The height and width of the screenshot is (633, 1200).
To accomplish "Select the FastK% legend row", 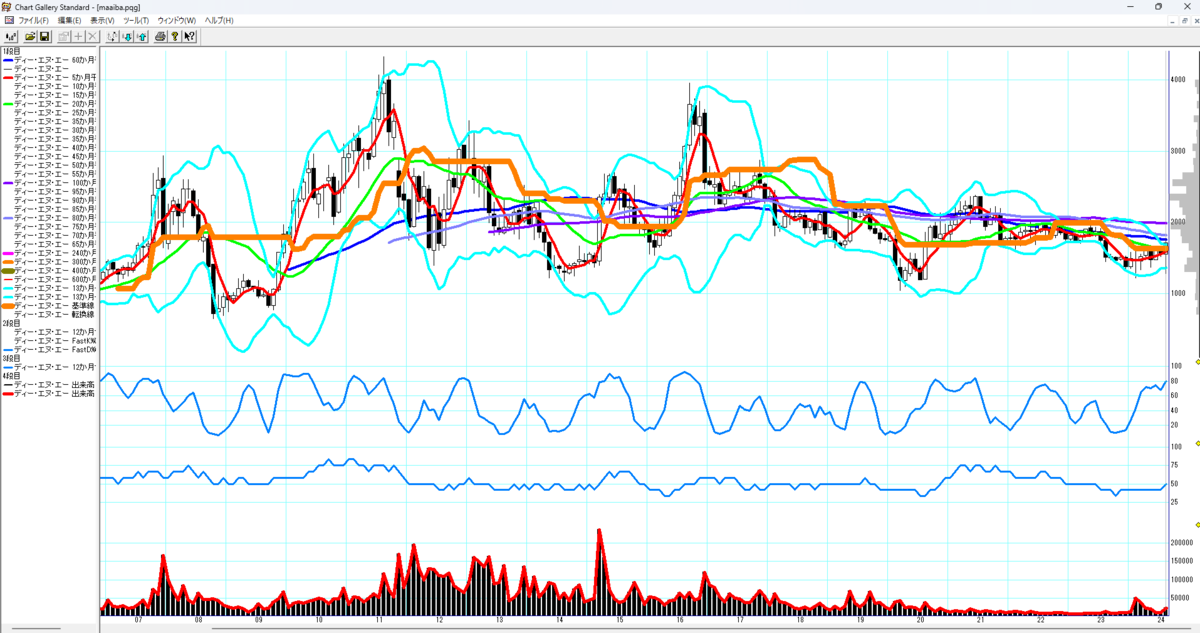I will [55, 340].
